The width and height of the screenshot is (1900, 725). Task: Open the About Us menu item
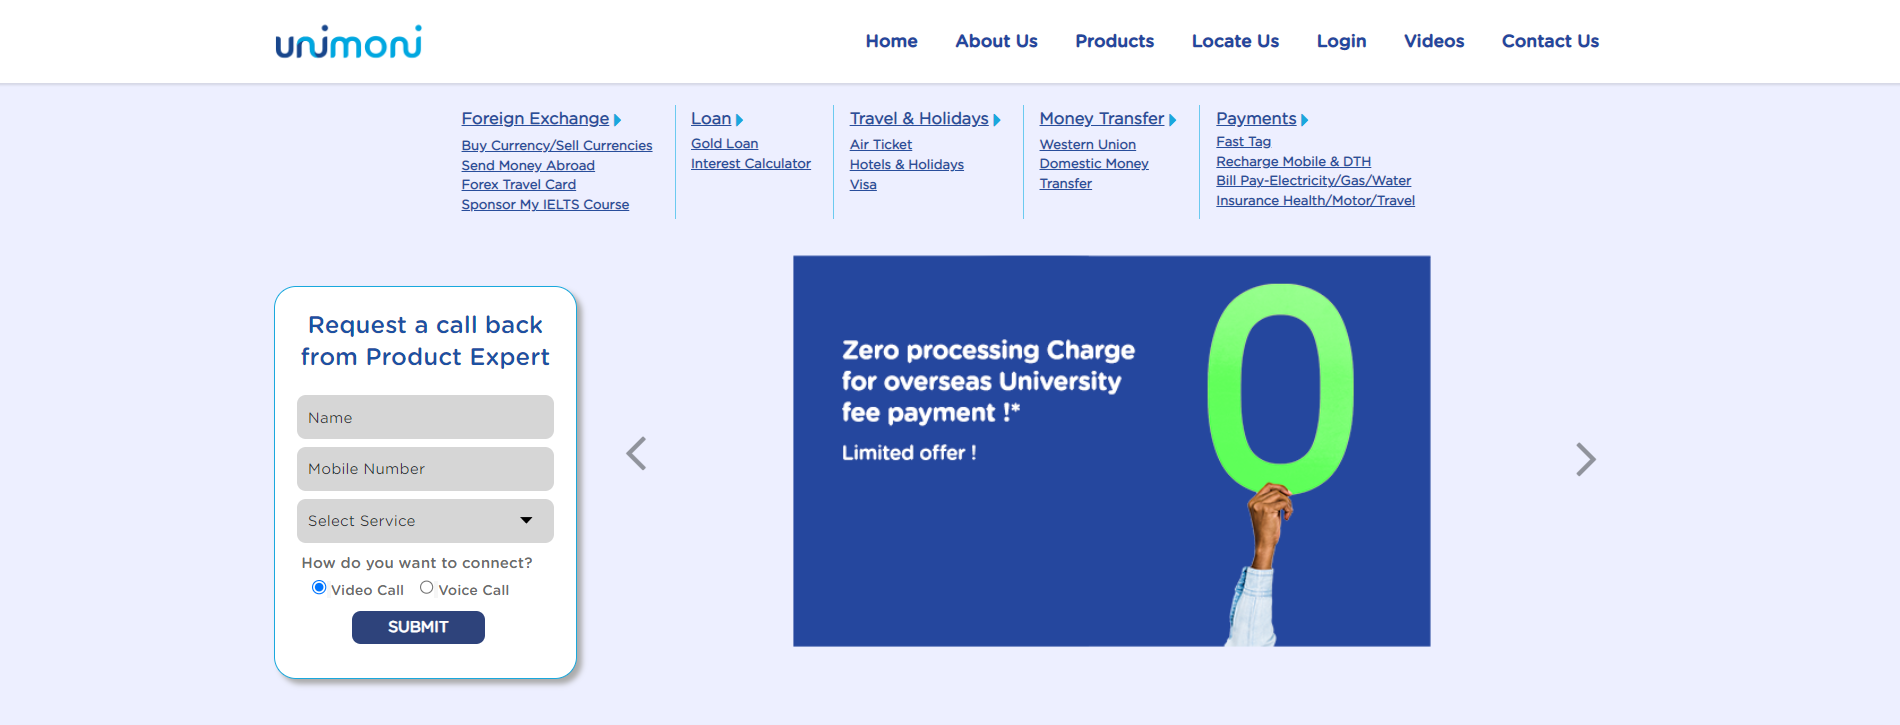pyautogui.click(x=996, y=41)
